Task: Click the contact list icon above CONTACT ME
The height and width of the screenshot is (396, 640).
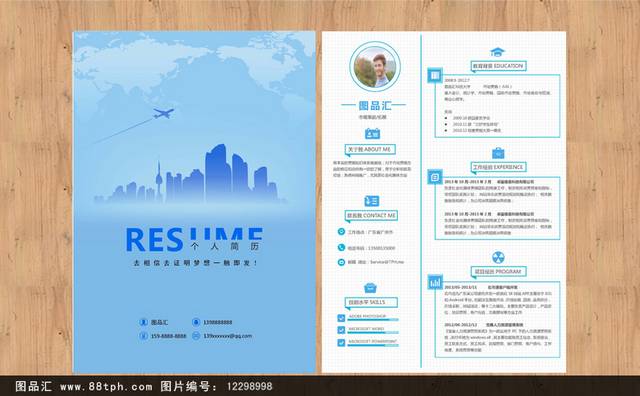Action: 371,201
